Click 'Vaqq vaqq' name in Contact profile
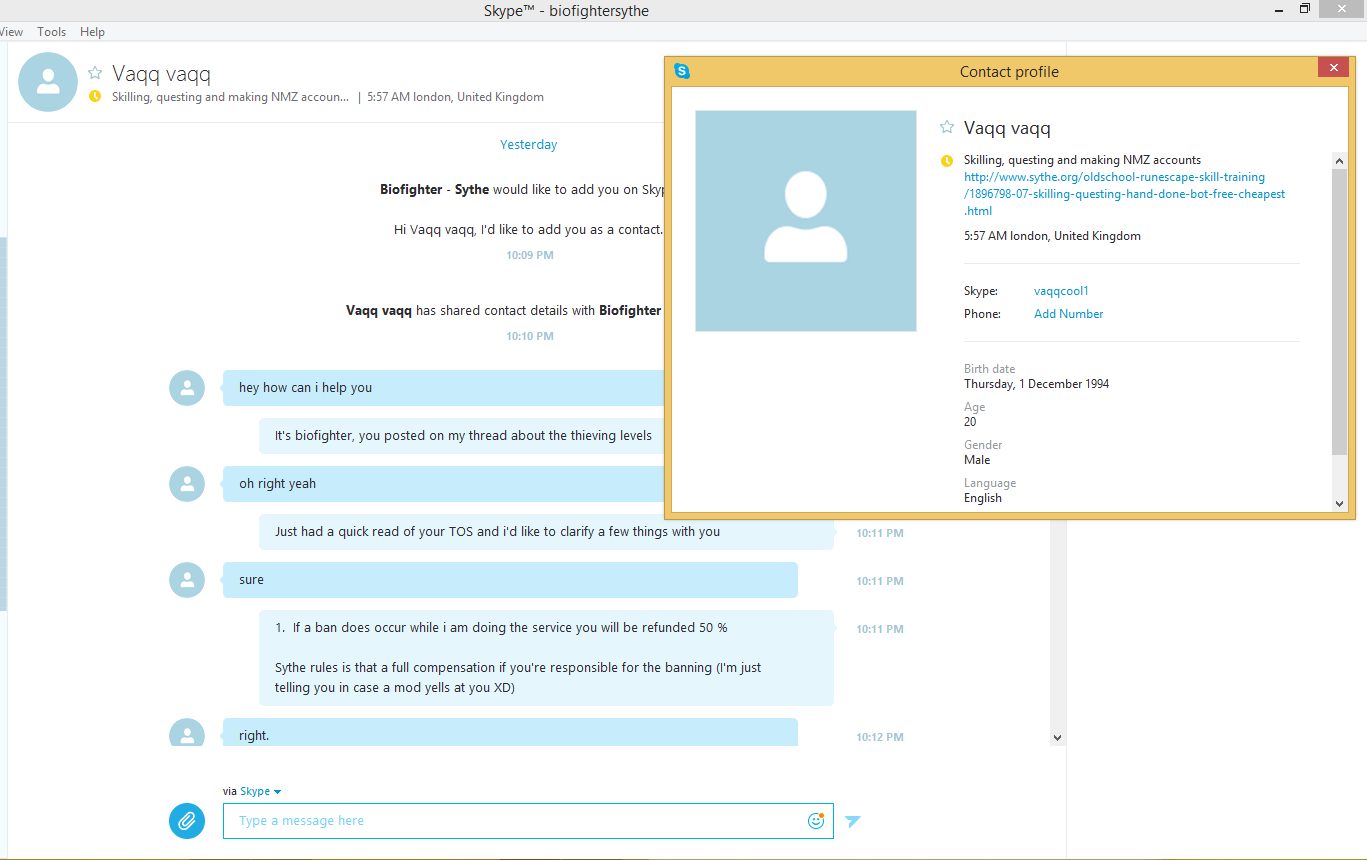 pos(1007,128)
